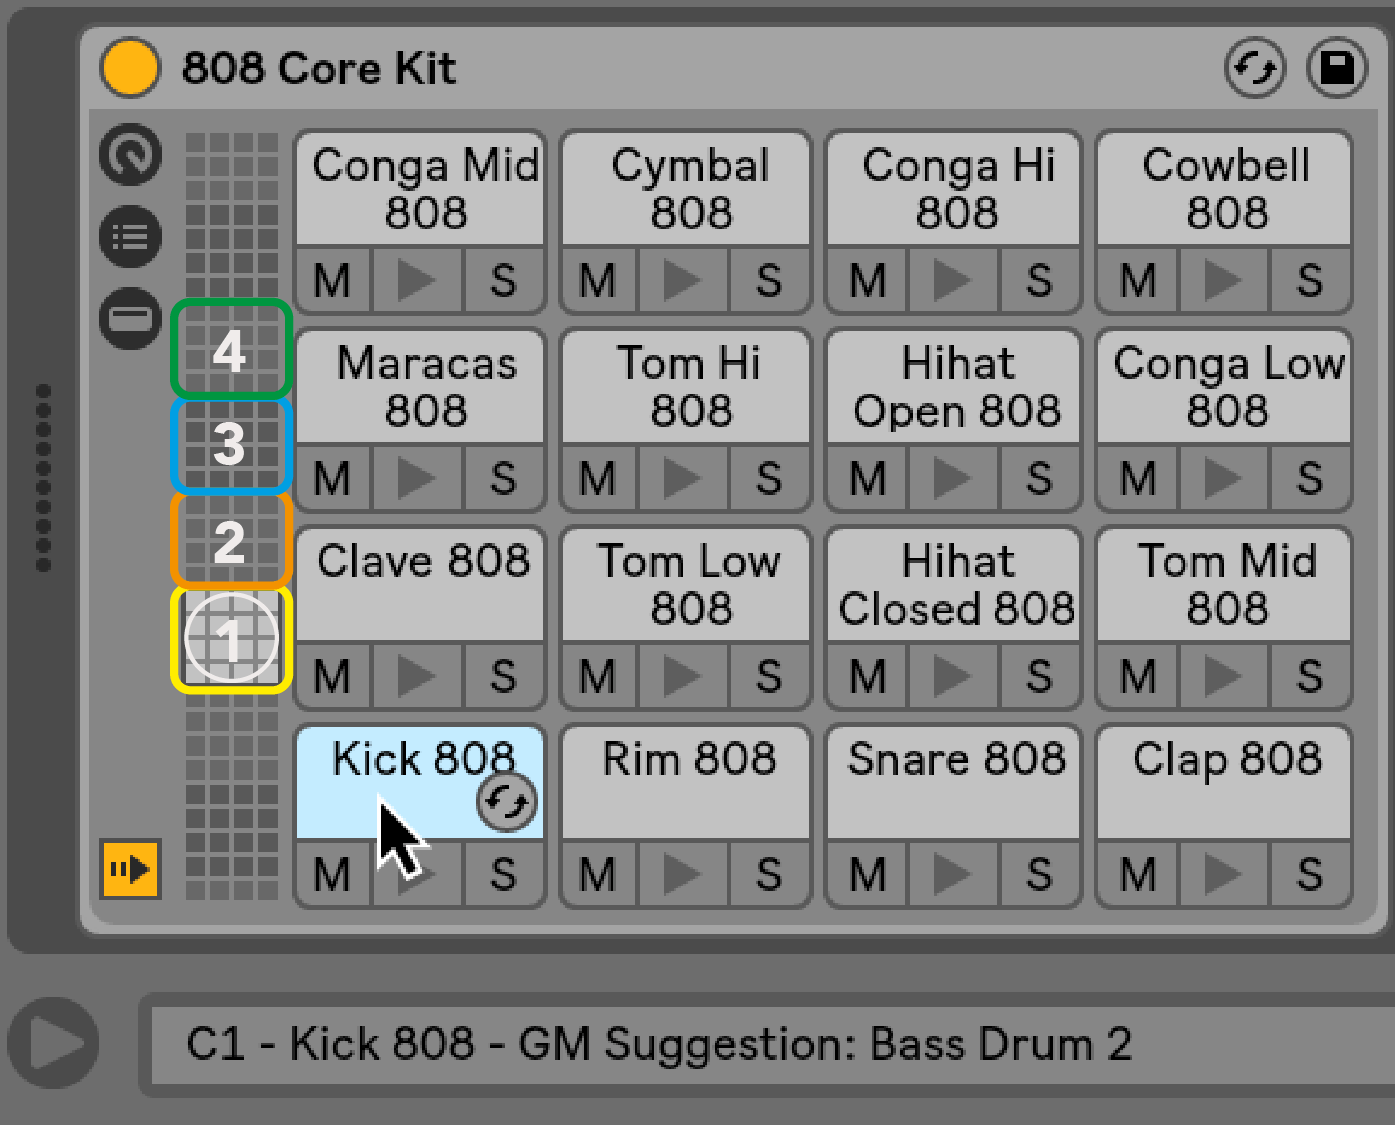Select the Kick 808 pad
Image resolution: width=1396 pixels, height=1125 pixels.
[420, 783]
